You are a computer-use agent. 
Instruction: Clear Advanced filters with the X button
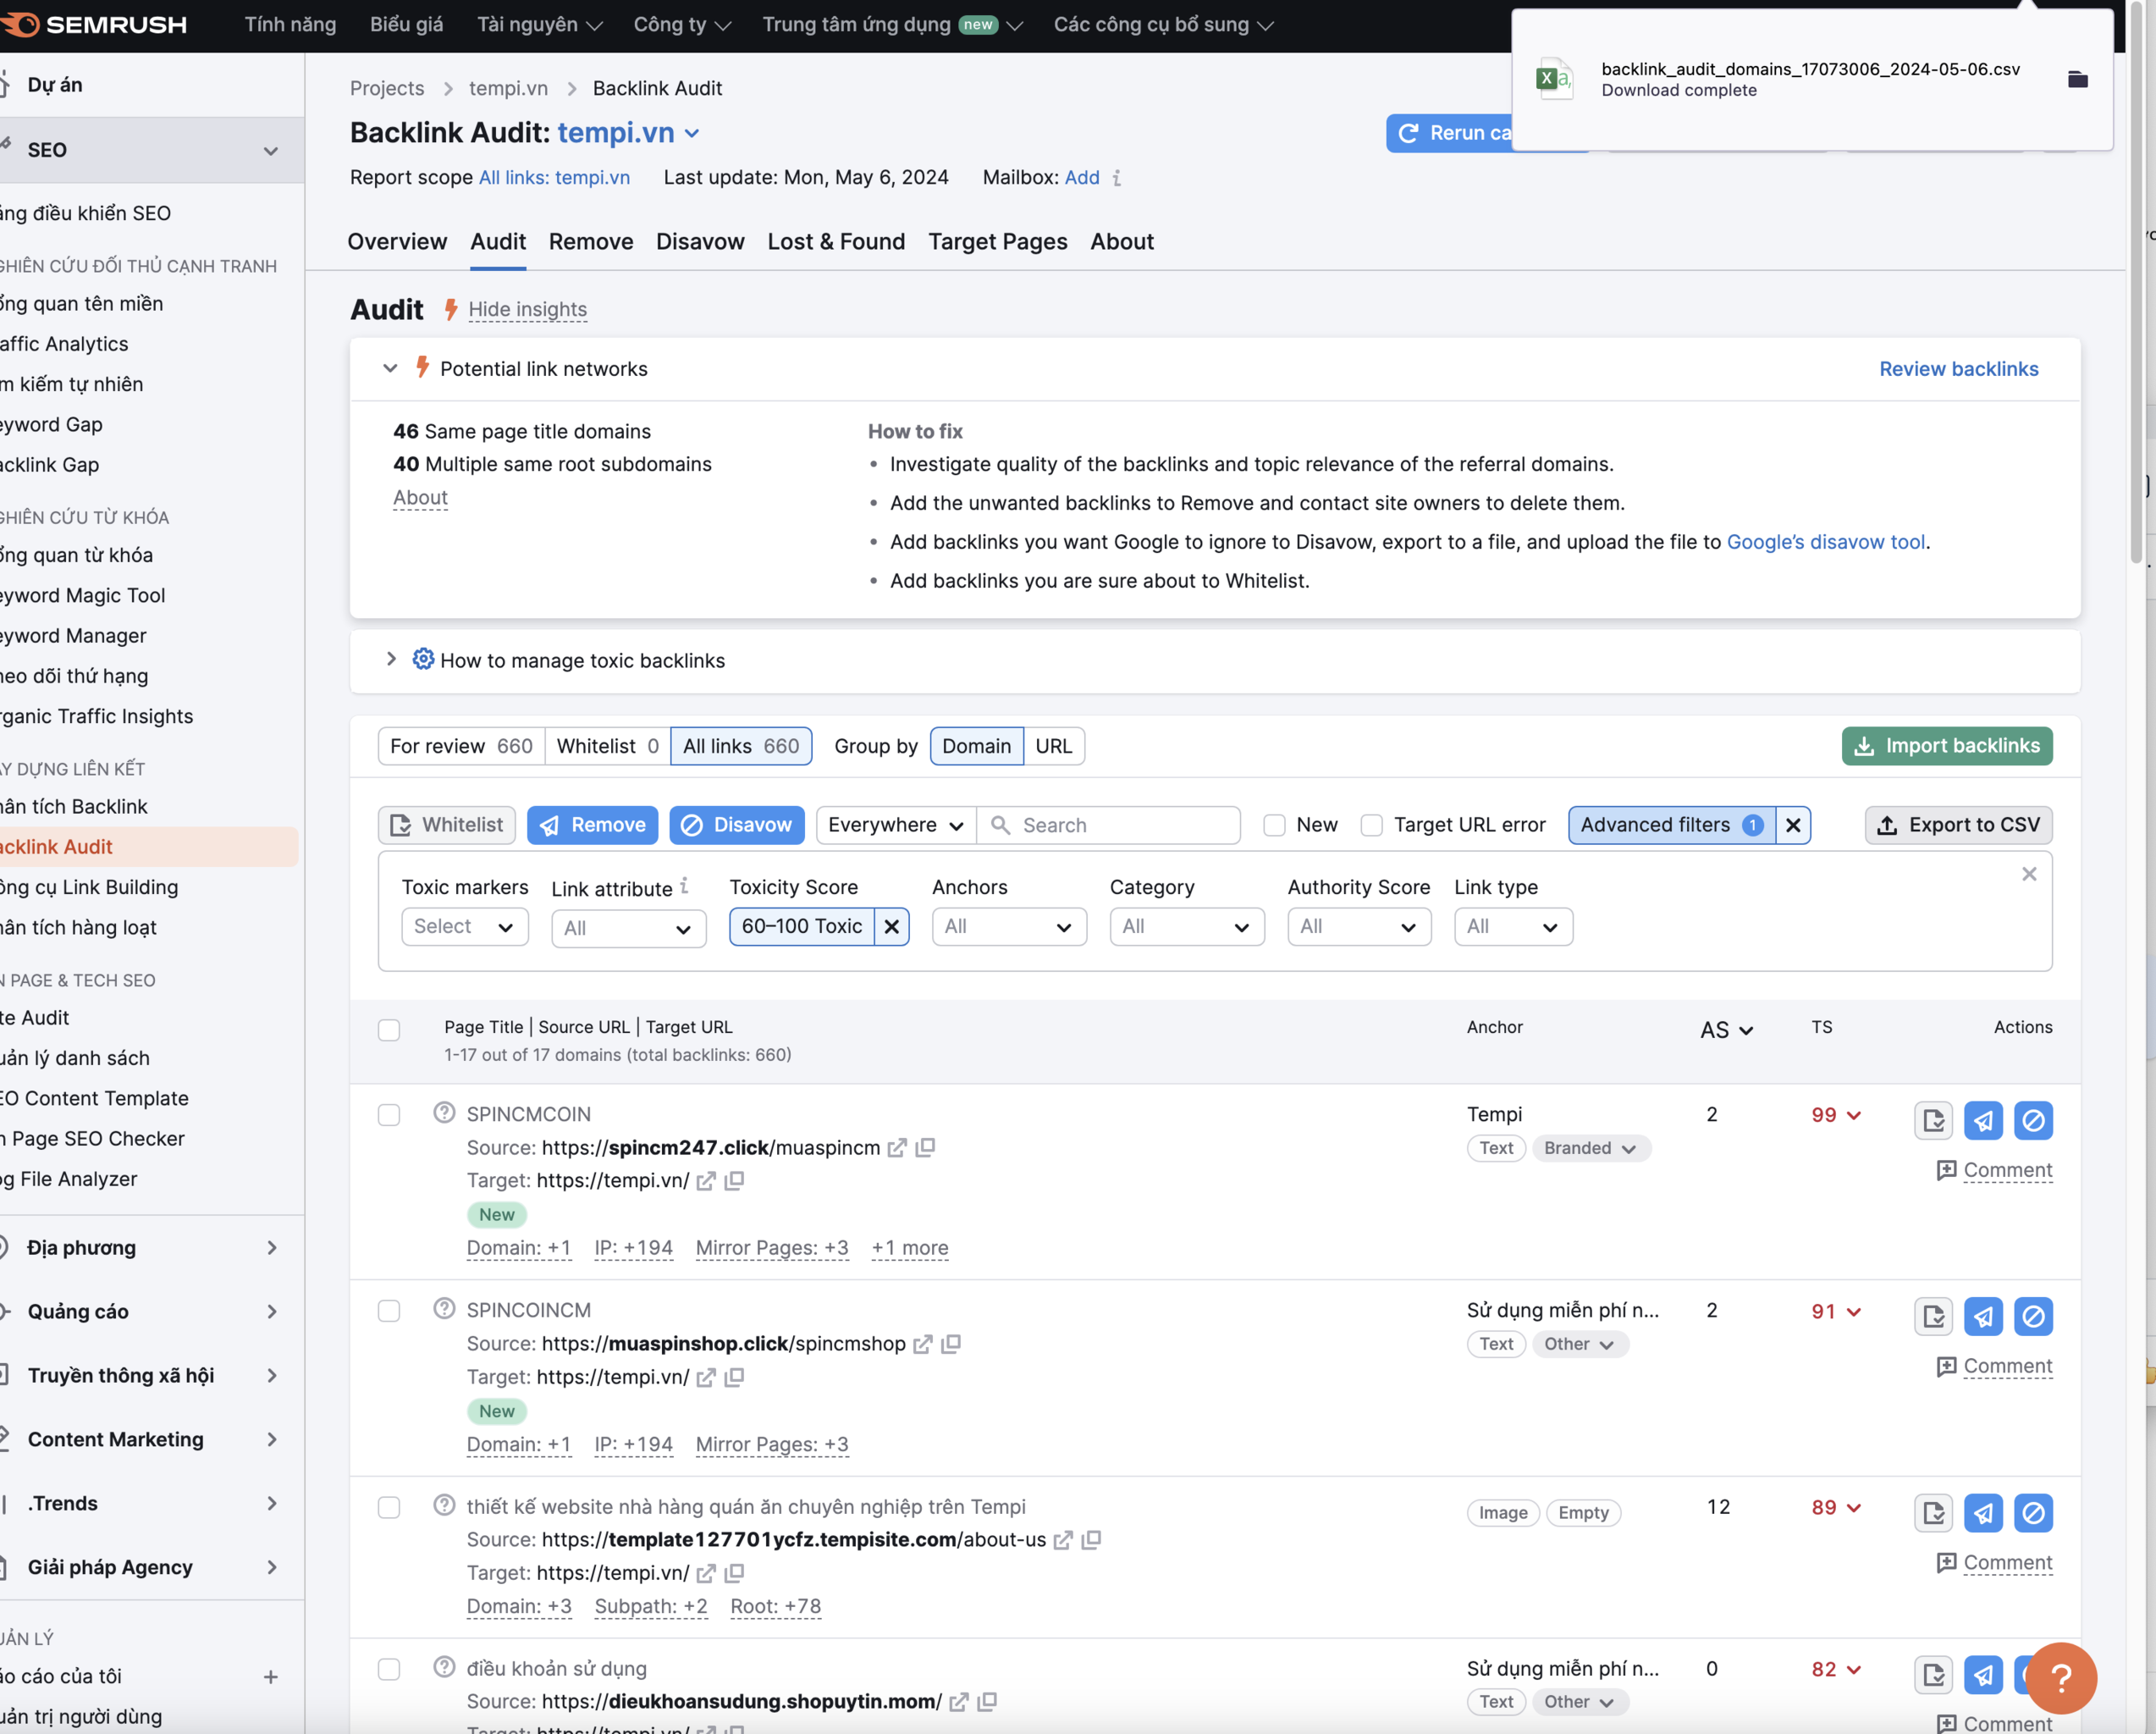[x=1793, y=825]
